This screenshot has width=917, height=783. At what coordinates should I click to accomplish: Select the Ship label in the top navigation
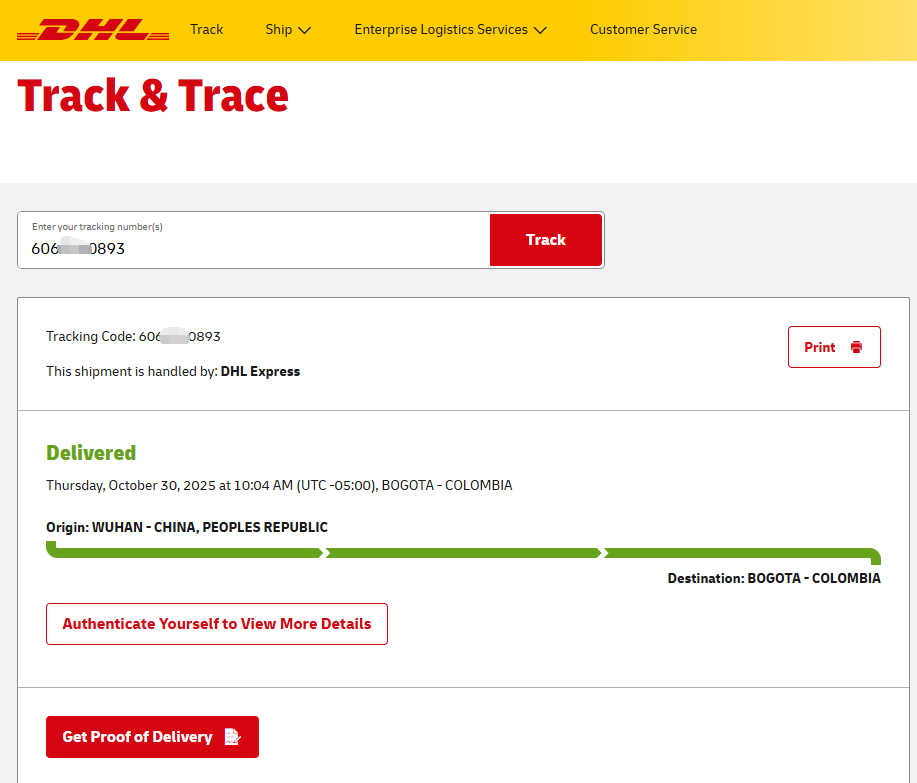coord(279,30)
